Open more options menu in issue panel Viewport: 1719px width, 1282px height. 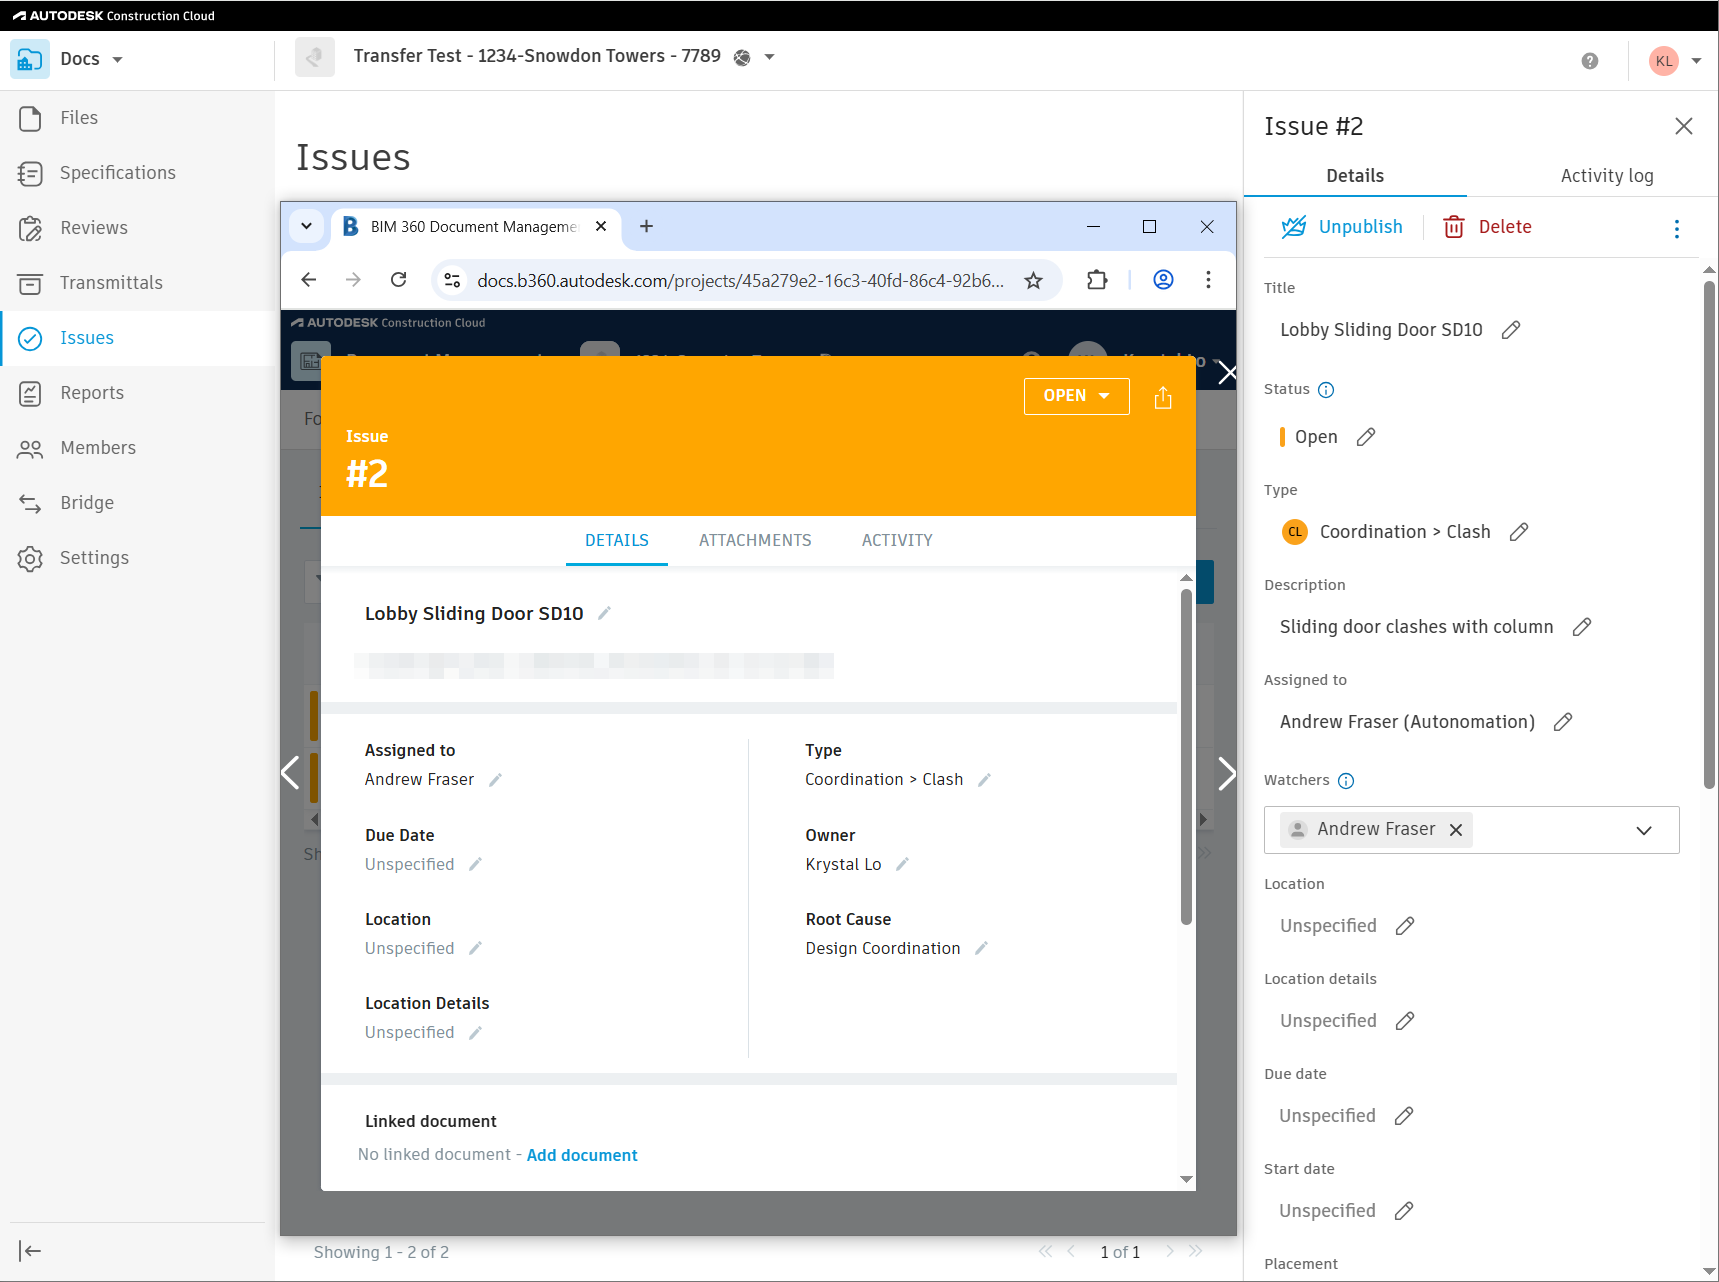pos(1677,229)
